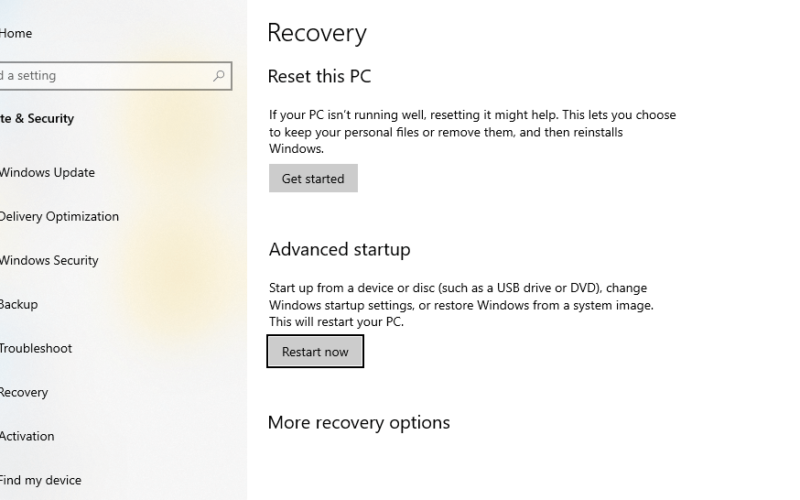Click the Reset this PC heading
Screen dimensions: 800x500
point(319,77)
